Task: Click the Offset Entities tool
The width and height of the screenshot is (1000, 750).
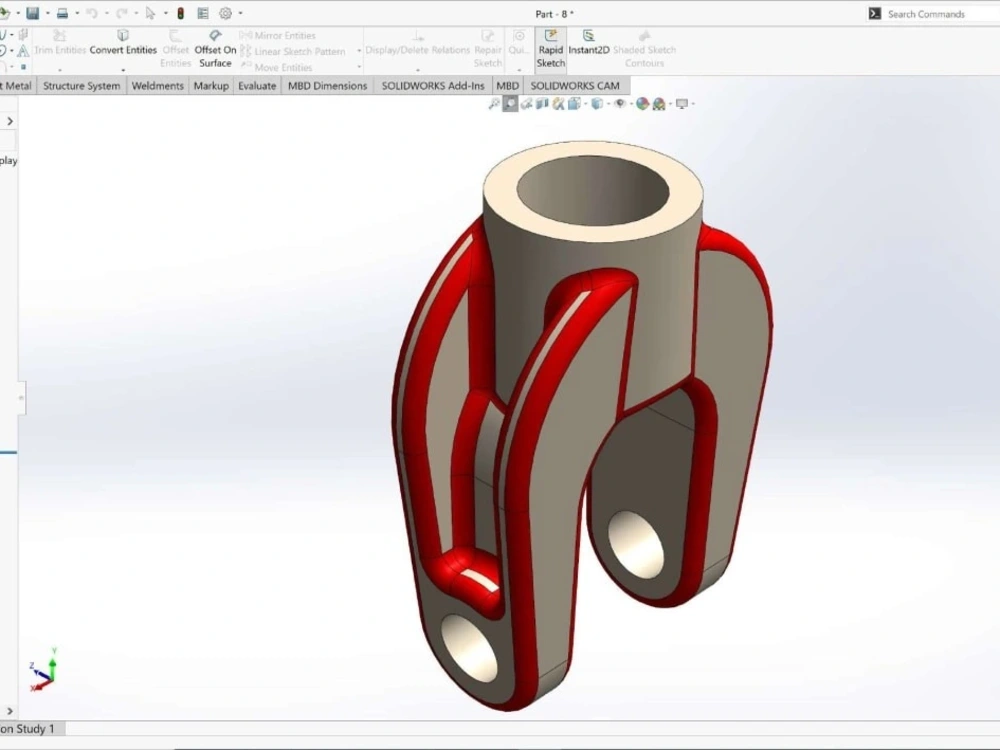Action: (x=175, y=49)
